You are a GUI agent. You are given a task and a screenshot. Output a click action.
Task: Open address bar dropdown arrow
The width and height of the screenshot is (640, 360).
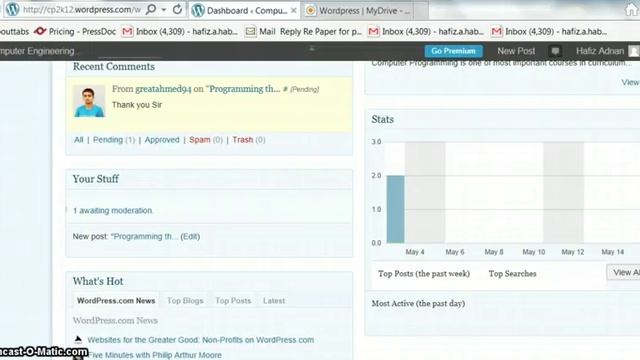[x=164, y=10]
